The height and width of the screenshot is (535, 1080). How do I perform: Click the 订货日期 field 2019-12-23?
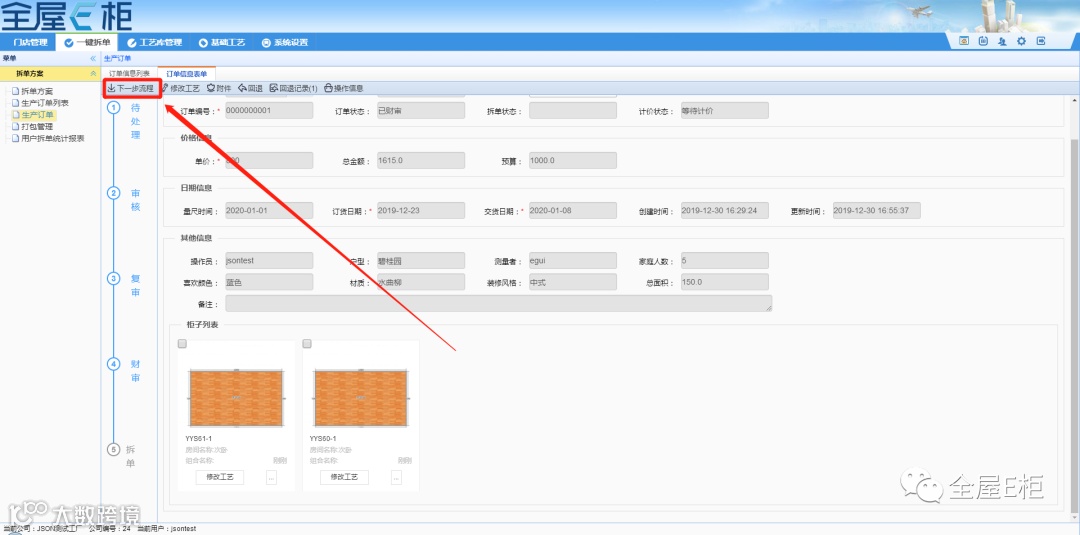click(x=420, y=211)
